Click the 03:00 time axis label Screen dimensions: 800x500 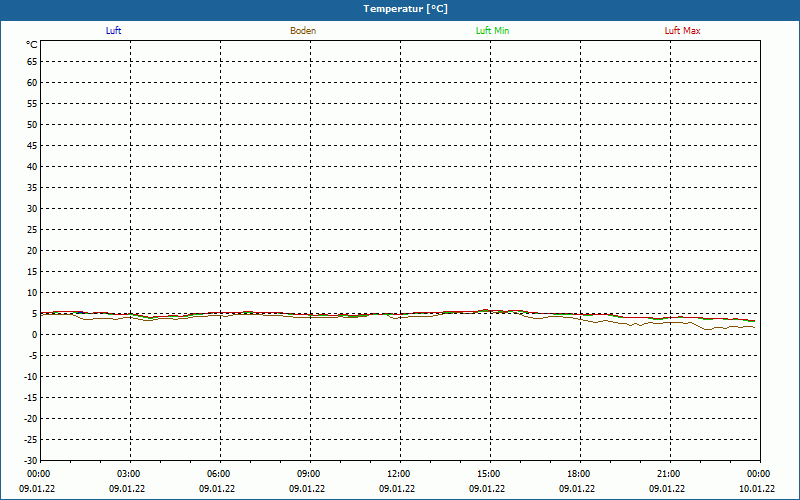coord(131,474)
